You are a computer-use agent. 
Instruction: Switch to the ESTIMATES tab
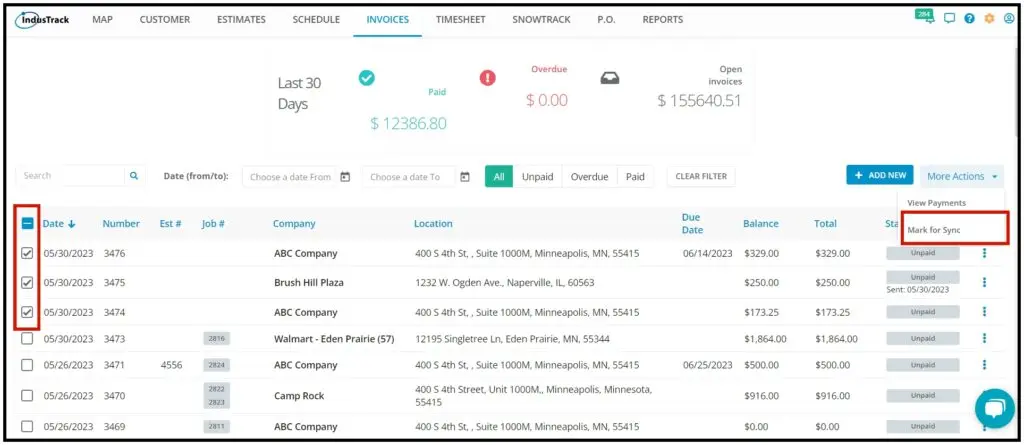click(x=242, y=20)
